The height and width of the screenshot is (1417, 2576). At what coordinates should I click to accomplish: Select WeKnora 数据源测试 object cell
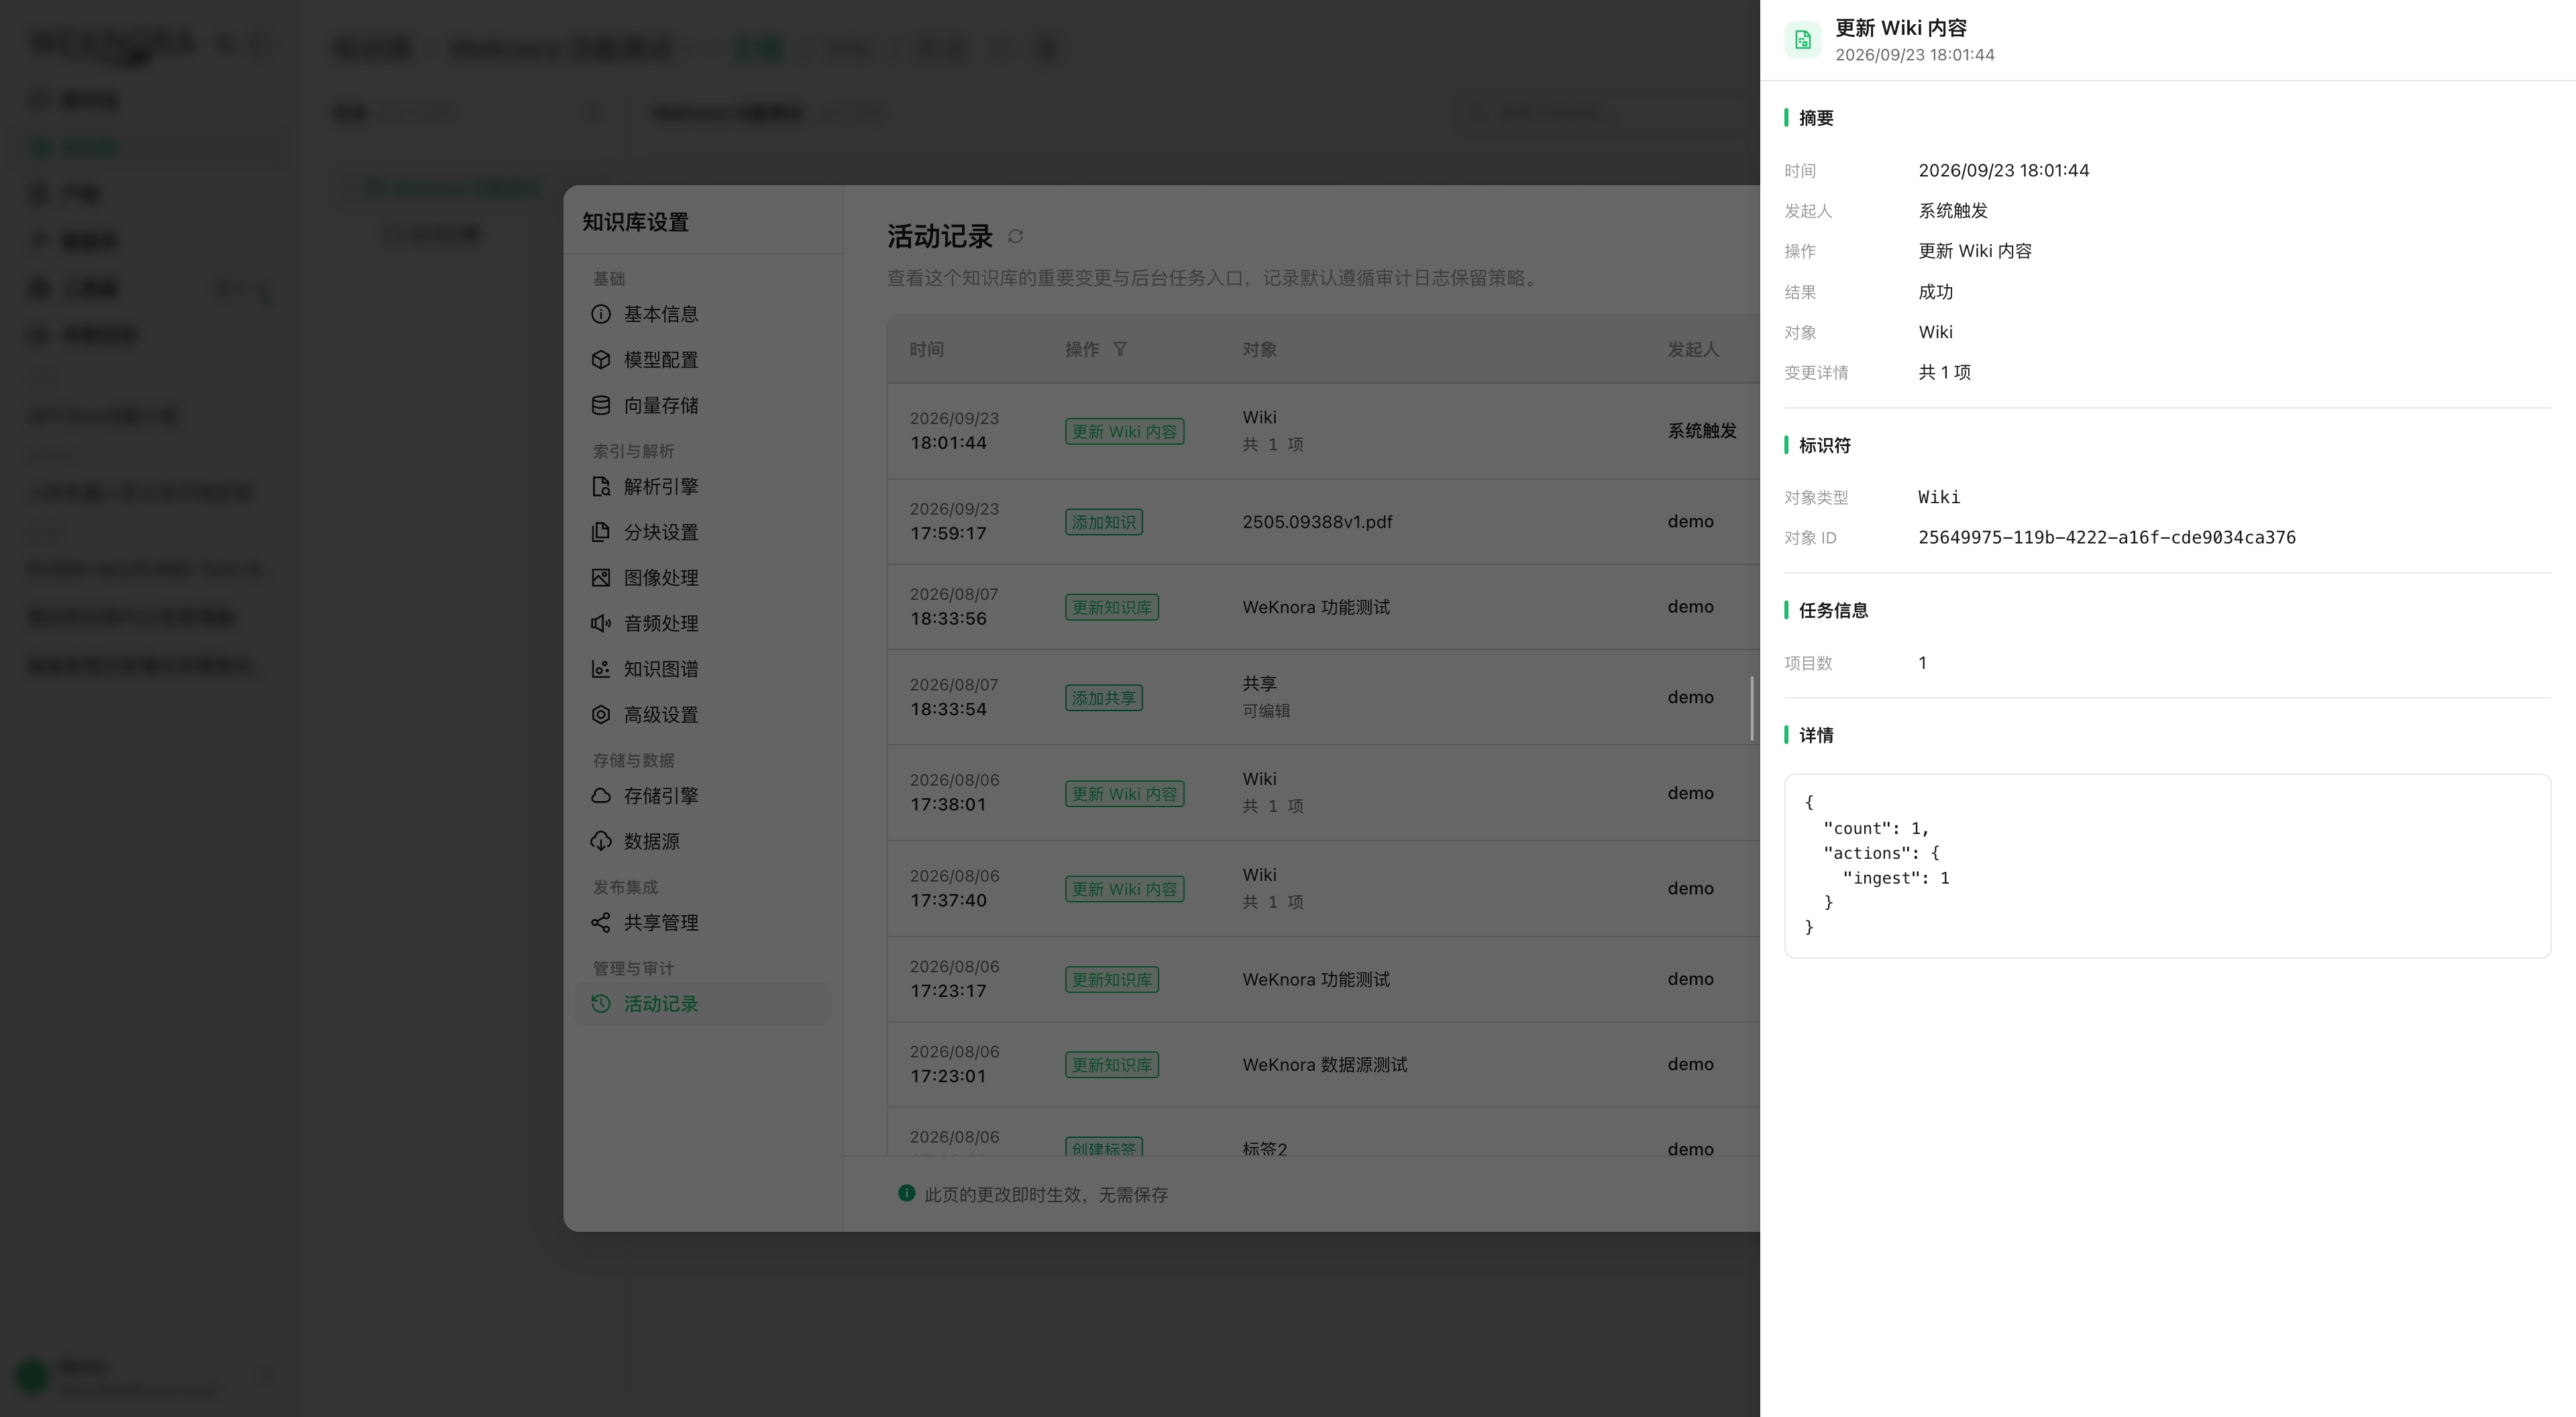tap(1324, 1064)
